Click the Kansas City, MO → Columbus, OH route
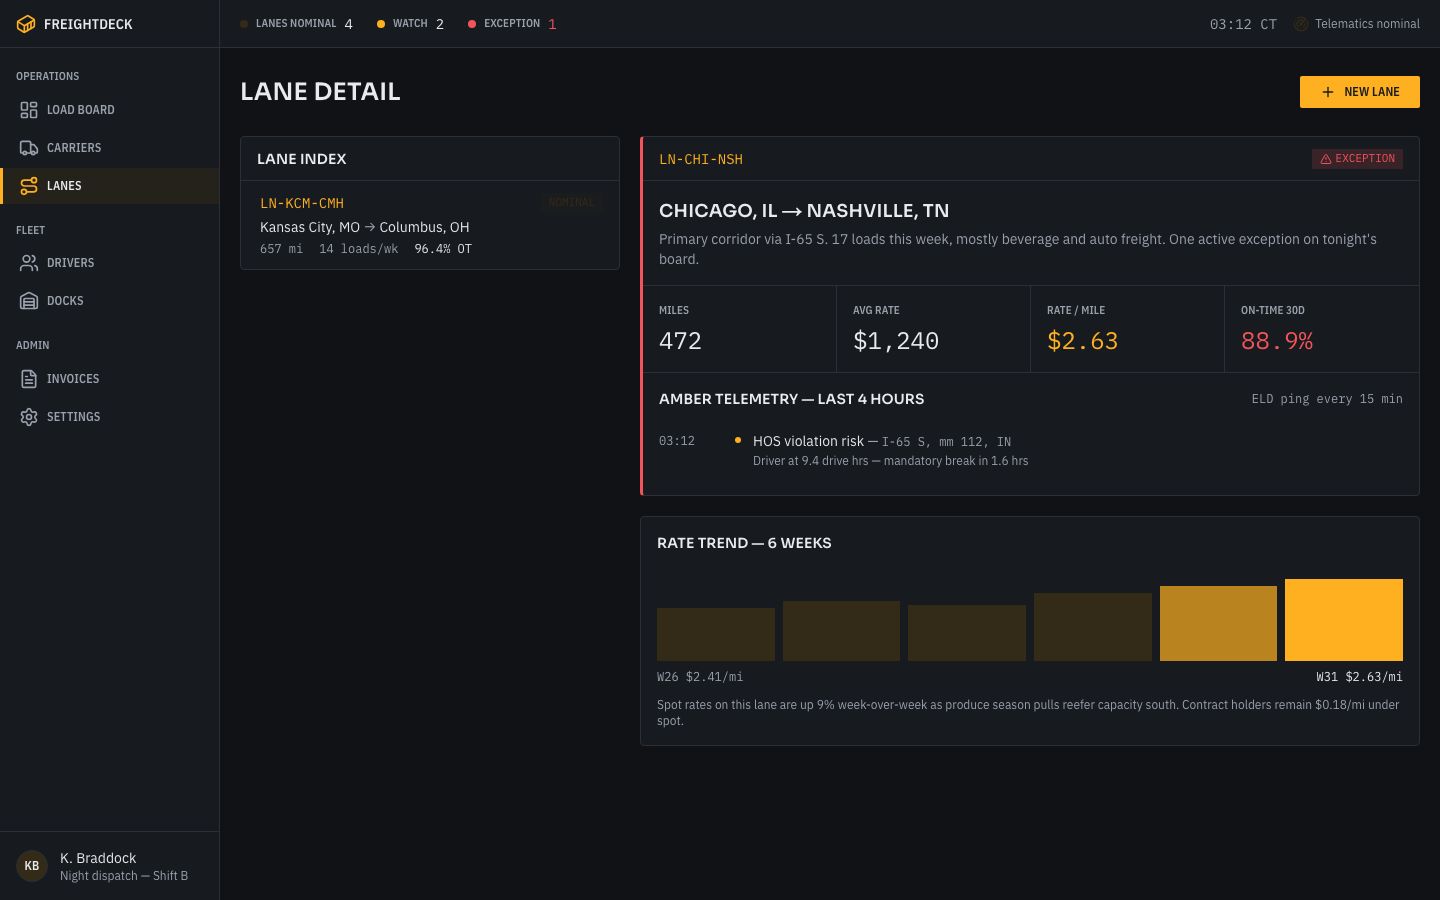1440x900 pixels. coord(365,227)
